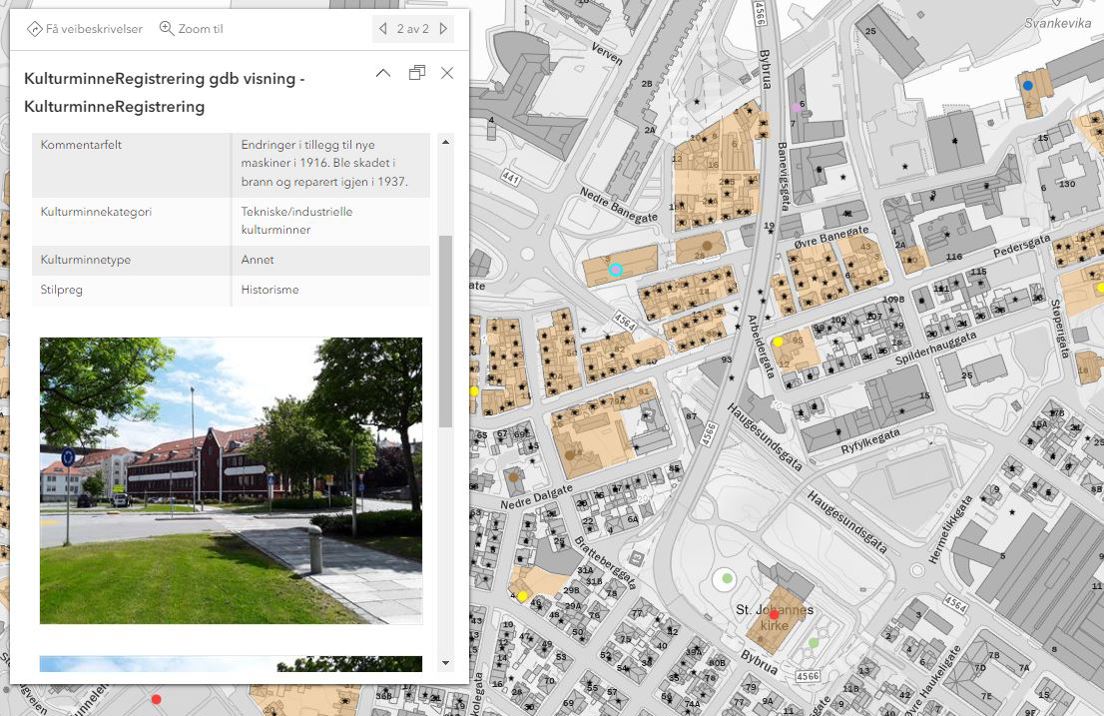This screenshot has width=1104, height=716.
Task: Click the green marker in the park
Action: 726,577
